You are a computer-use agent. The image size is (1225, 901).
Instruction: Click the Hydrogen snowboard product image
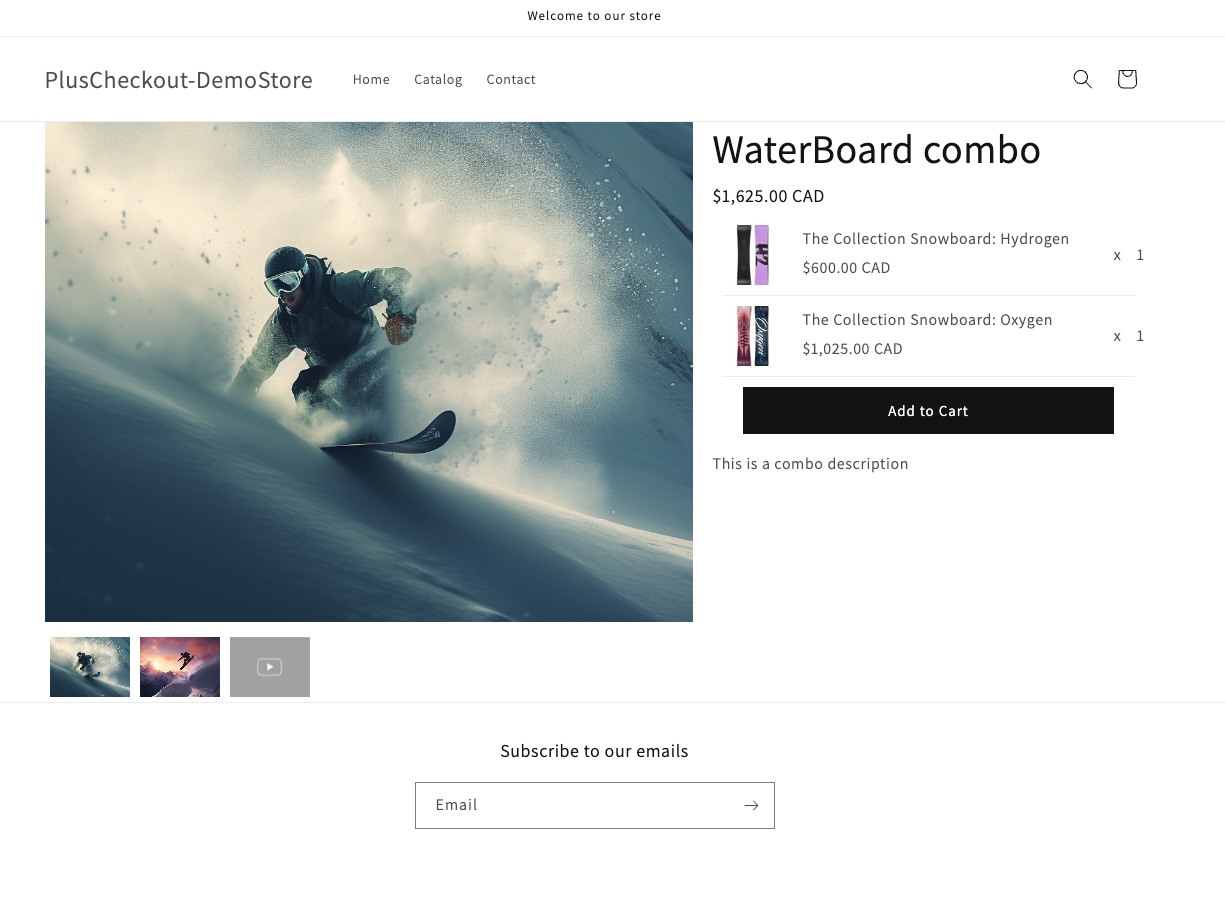[x=753, y=255]
